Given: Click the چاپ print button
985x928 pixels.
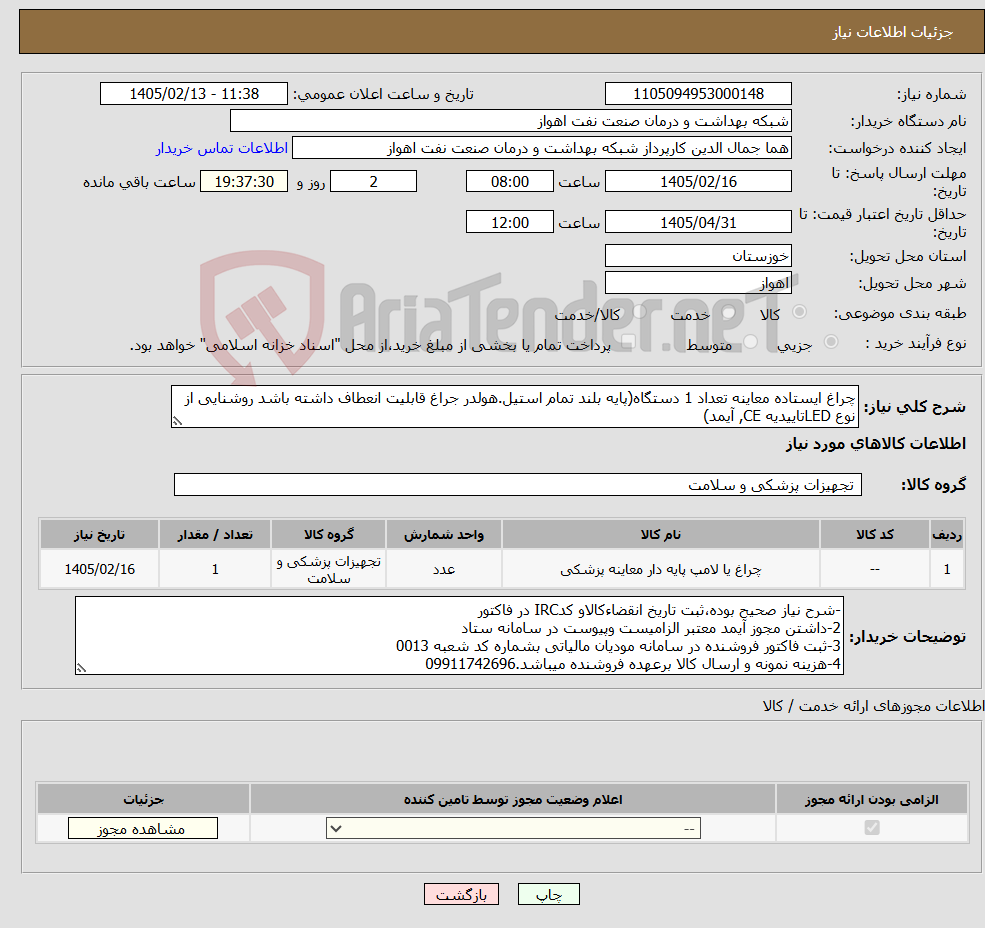Looking at the screenshot, I should [548, 894].
